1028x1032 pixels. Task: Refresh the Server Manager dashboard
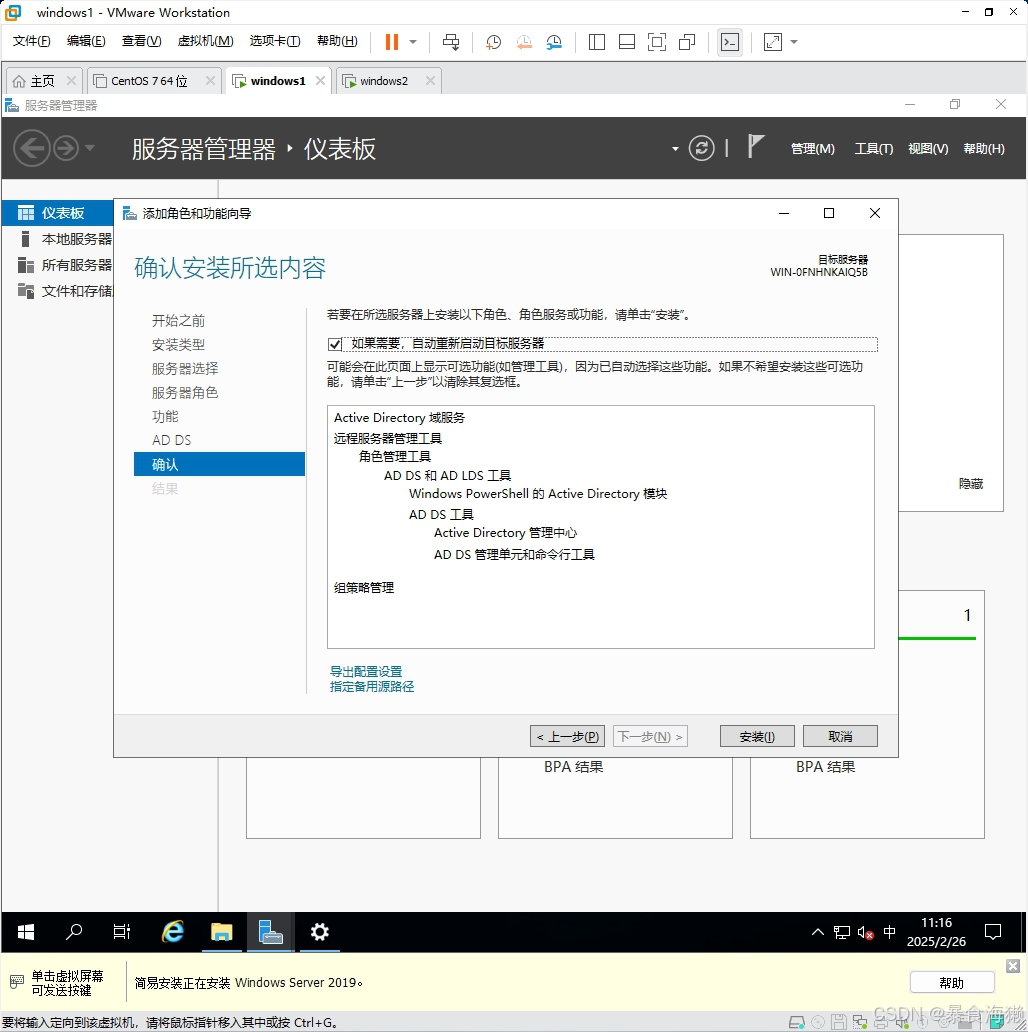pyautogui.click(x=702, y=148)
